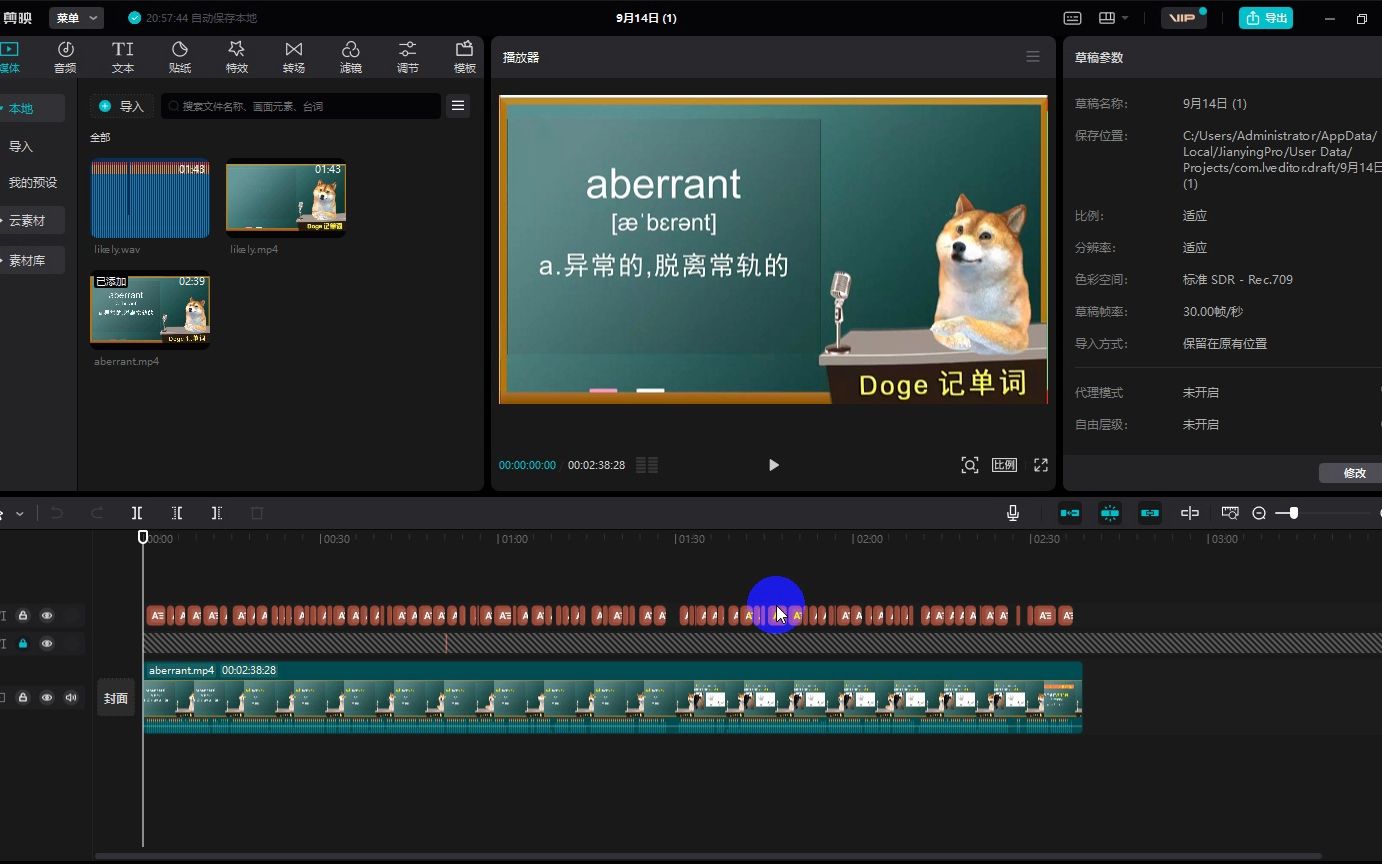
Task: Hide the aberrant.mp4 video track
Action: pos(46,698)
